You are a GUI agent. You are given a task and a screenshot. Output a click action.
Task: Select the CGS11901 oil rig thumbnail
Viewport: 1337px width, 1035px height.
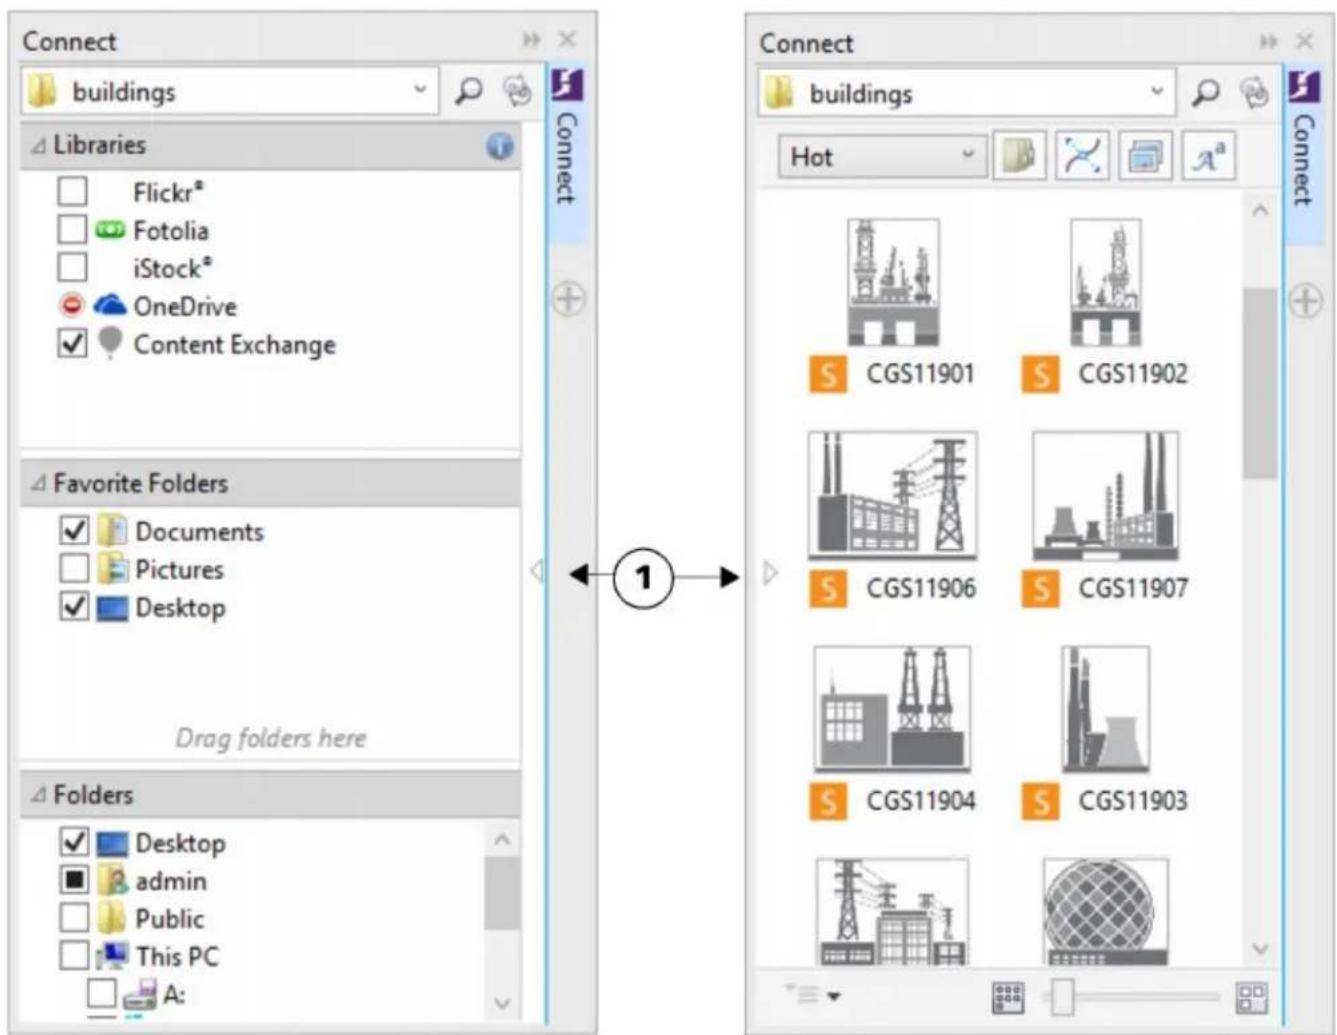pyautogui.click(x=893, y=282)
